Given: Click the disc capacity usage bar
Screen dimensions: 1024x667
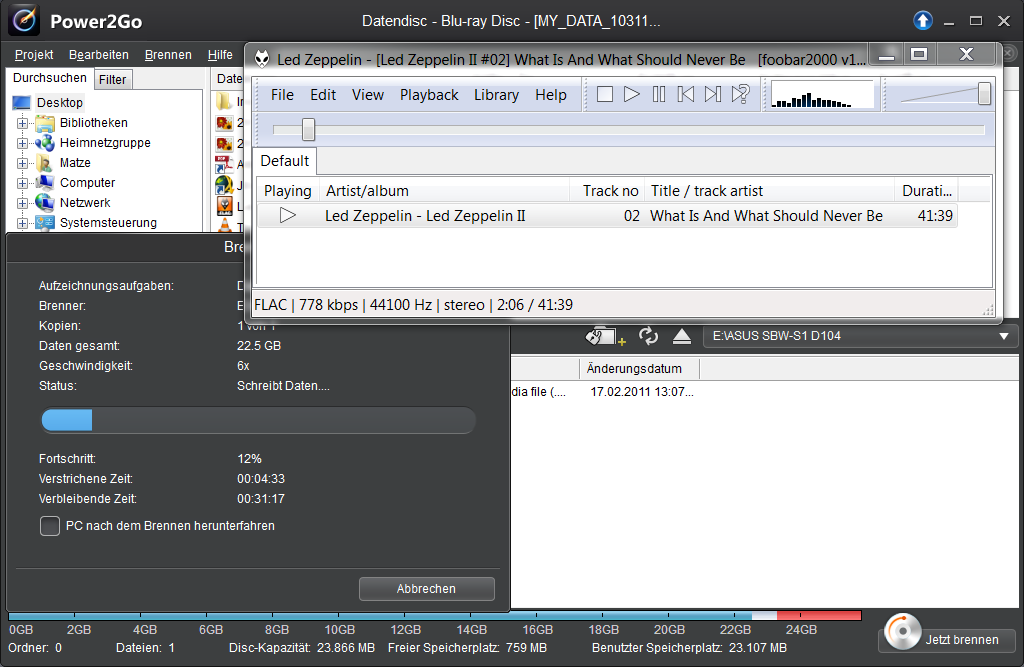Looking at the screenshot, I should pyautogui.click(x=435, y=615).
